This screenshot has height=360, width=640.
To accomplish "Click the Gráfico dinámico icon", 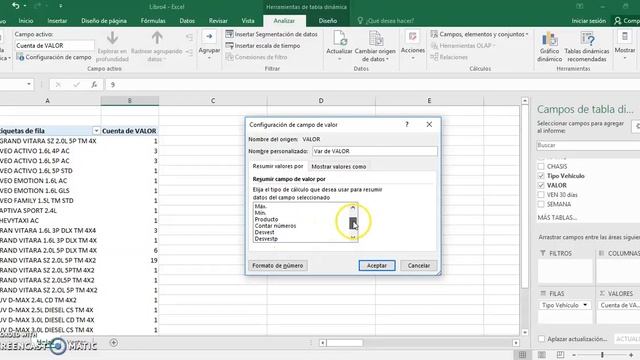I will pyautogui.click(x=549, y=40).
